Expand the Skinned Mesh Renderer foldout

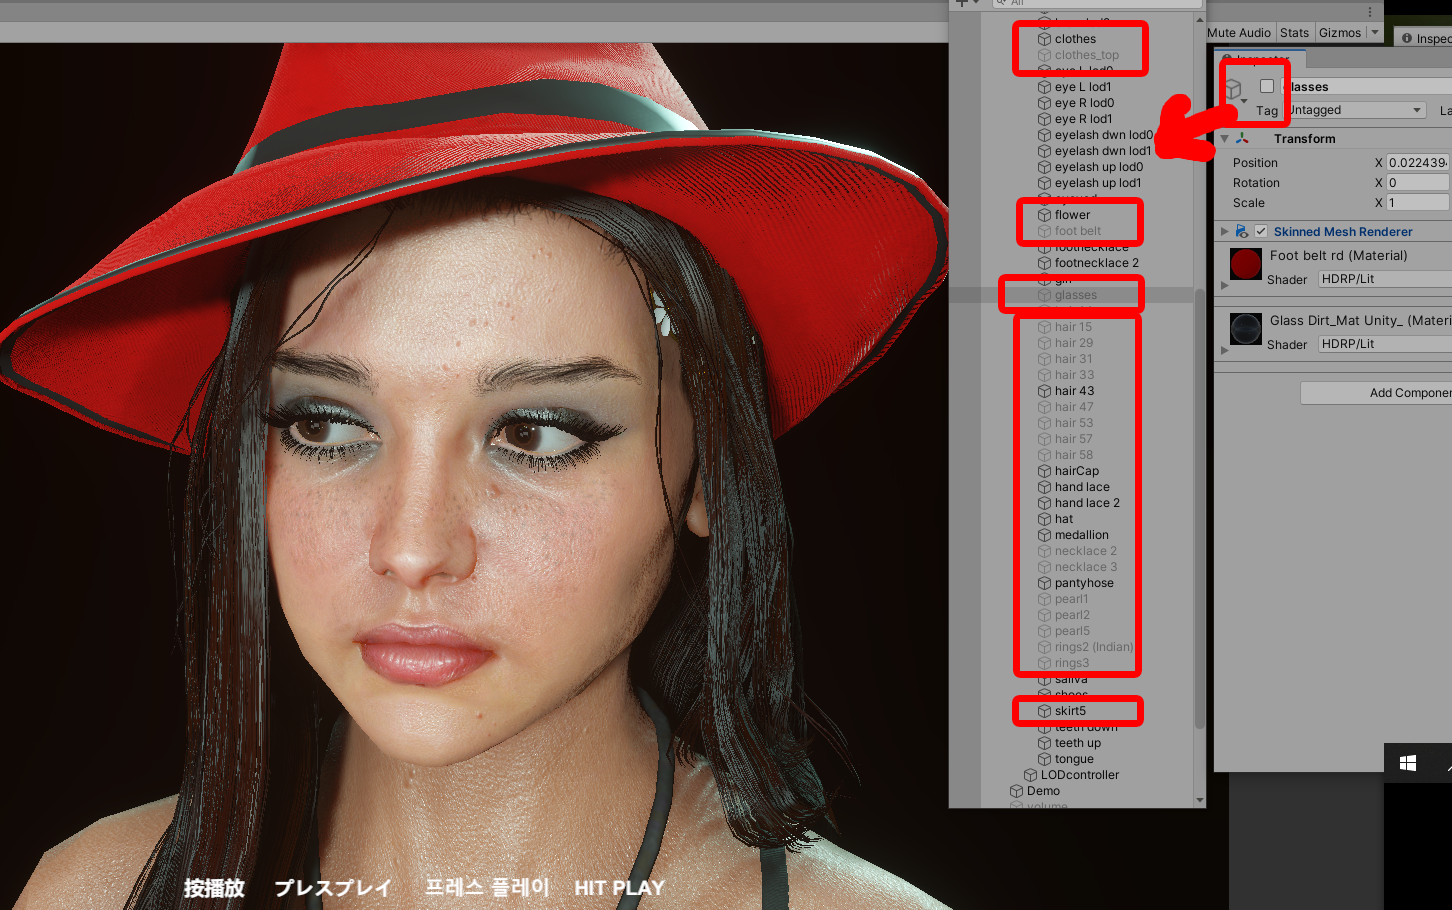1224,231
